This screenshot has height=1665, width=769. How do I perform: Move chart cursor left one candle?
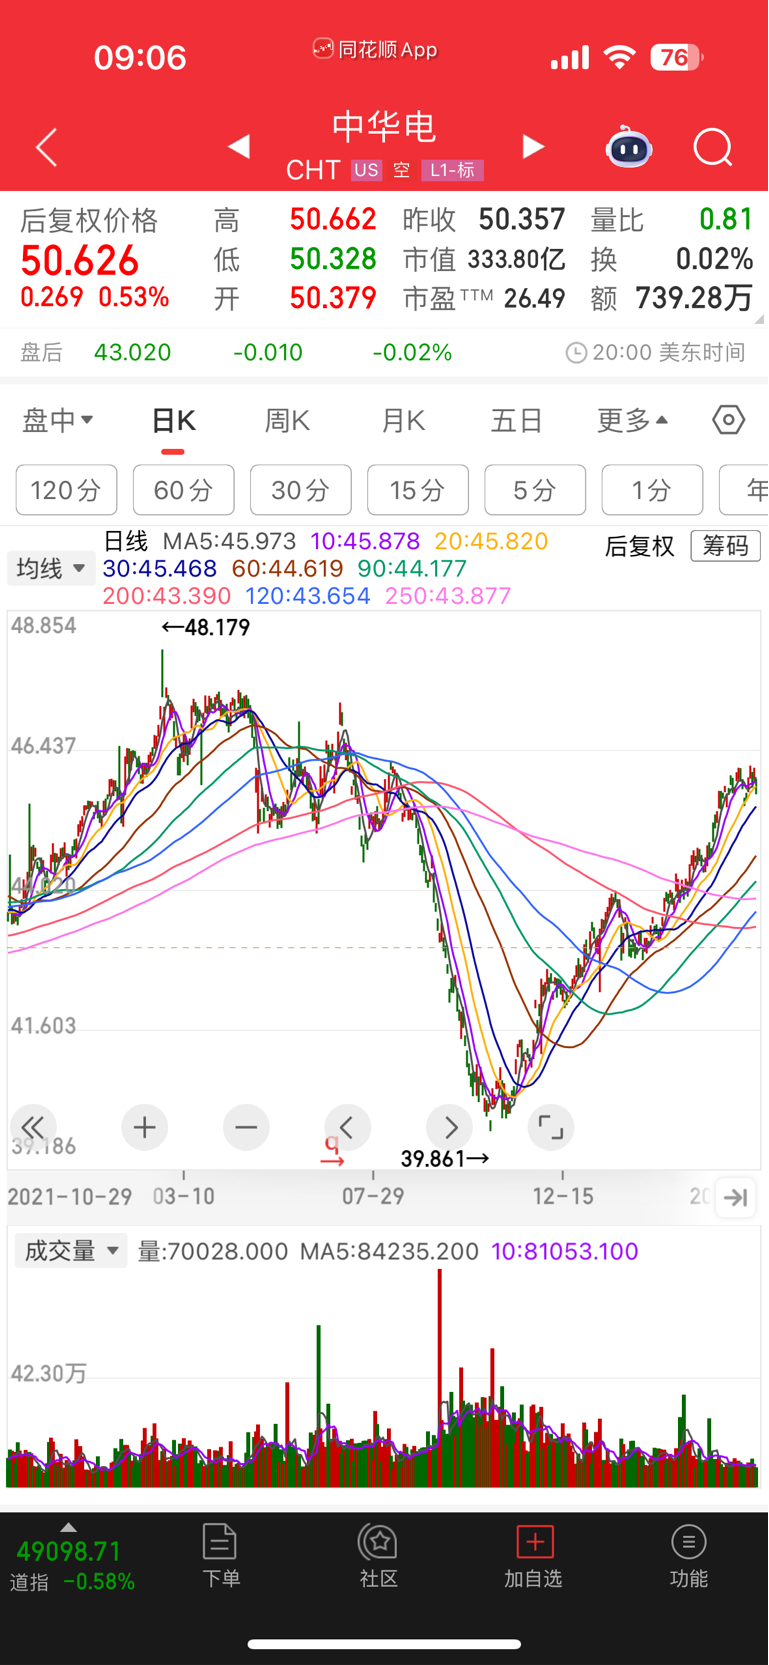tap(347, 1127)
